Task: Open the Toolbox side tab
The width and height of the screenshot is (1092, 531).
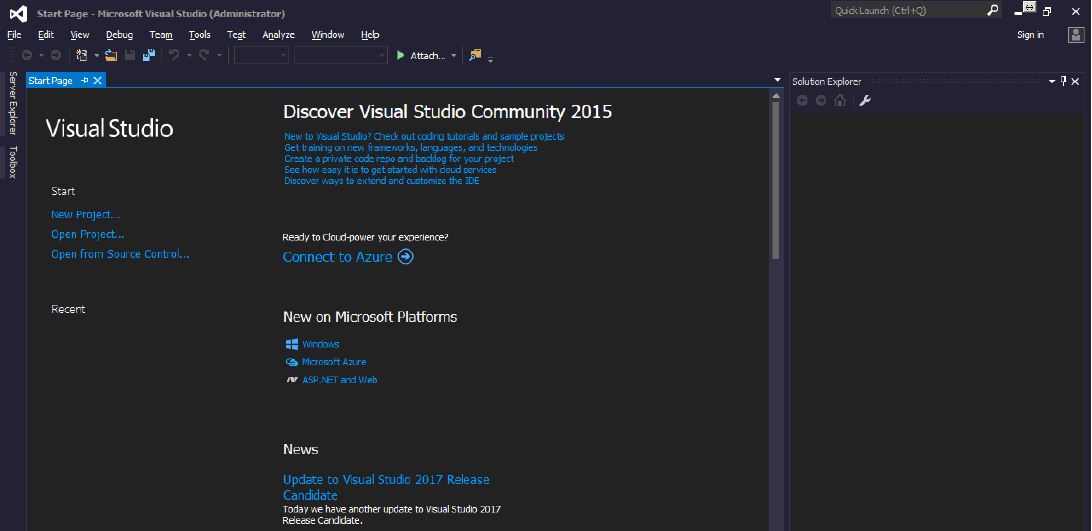Action: [13, 162]
